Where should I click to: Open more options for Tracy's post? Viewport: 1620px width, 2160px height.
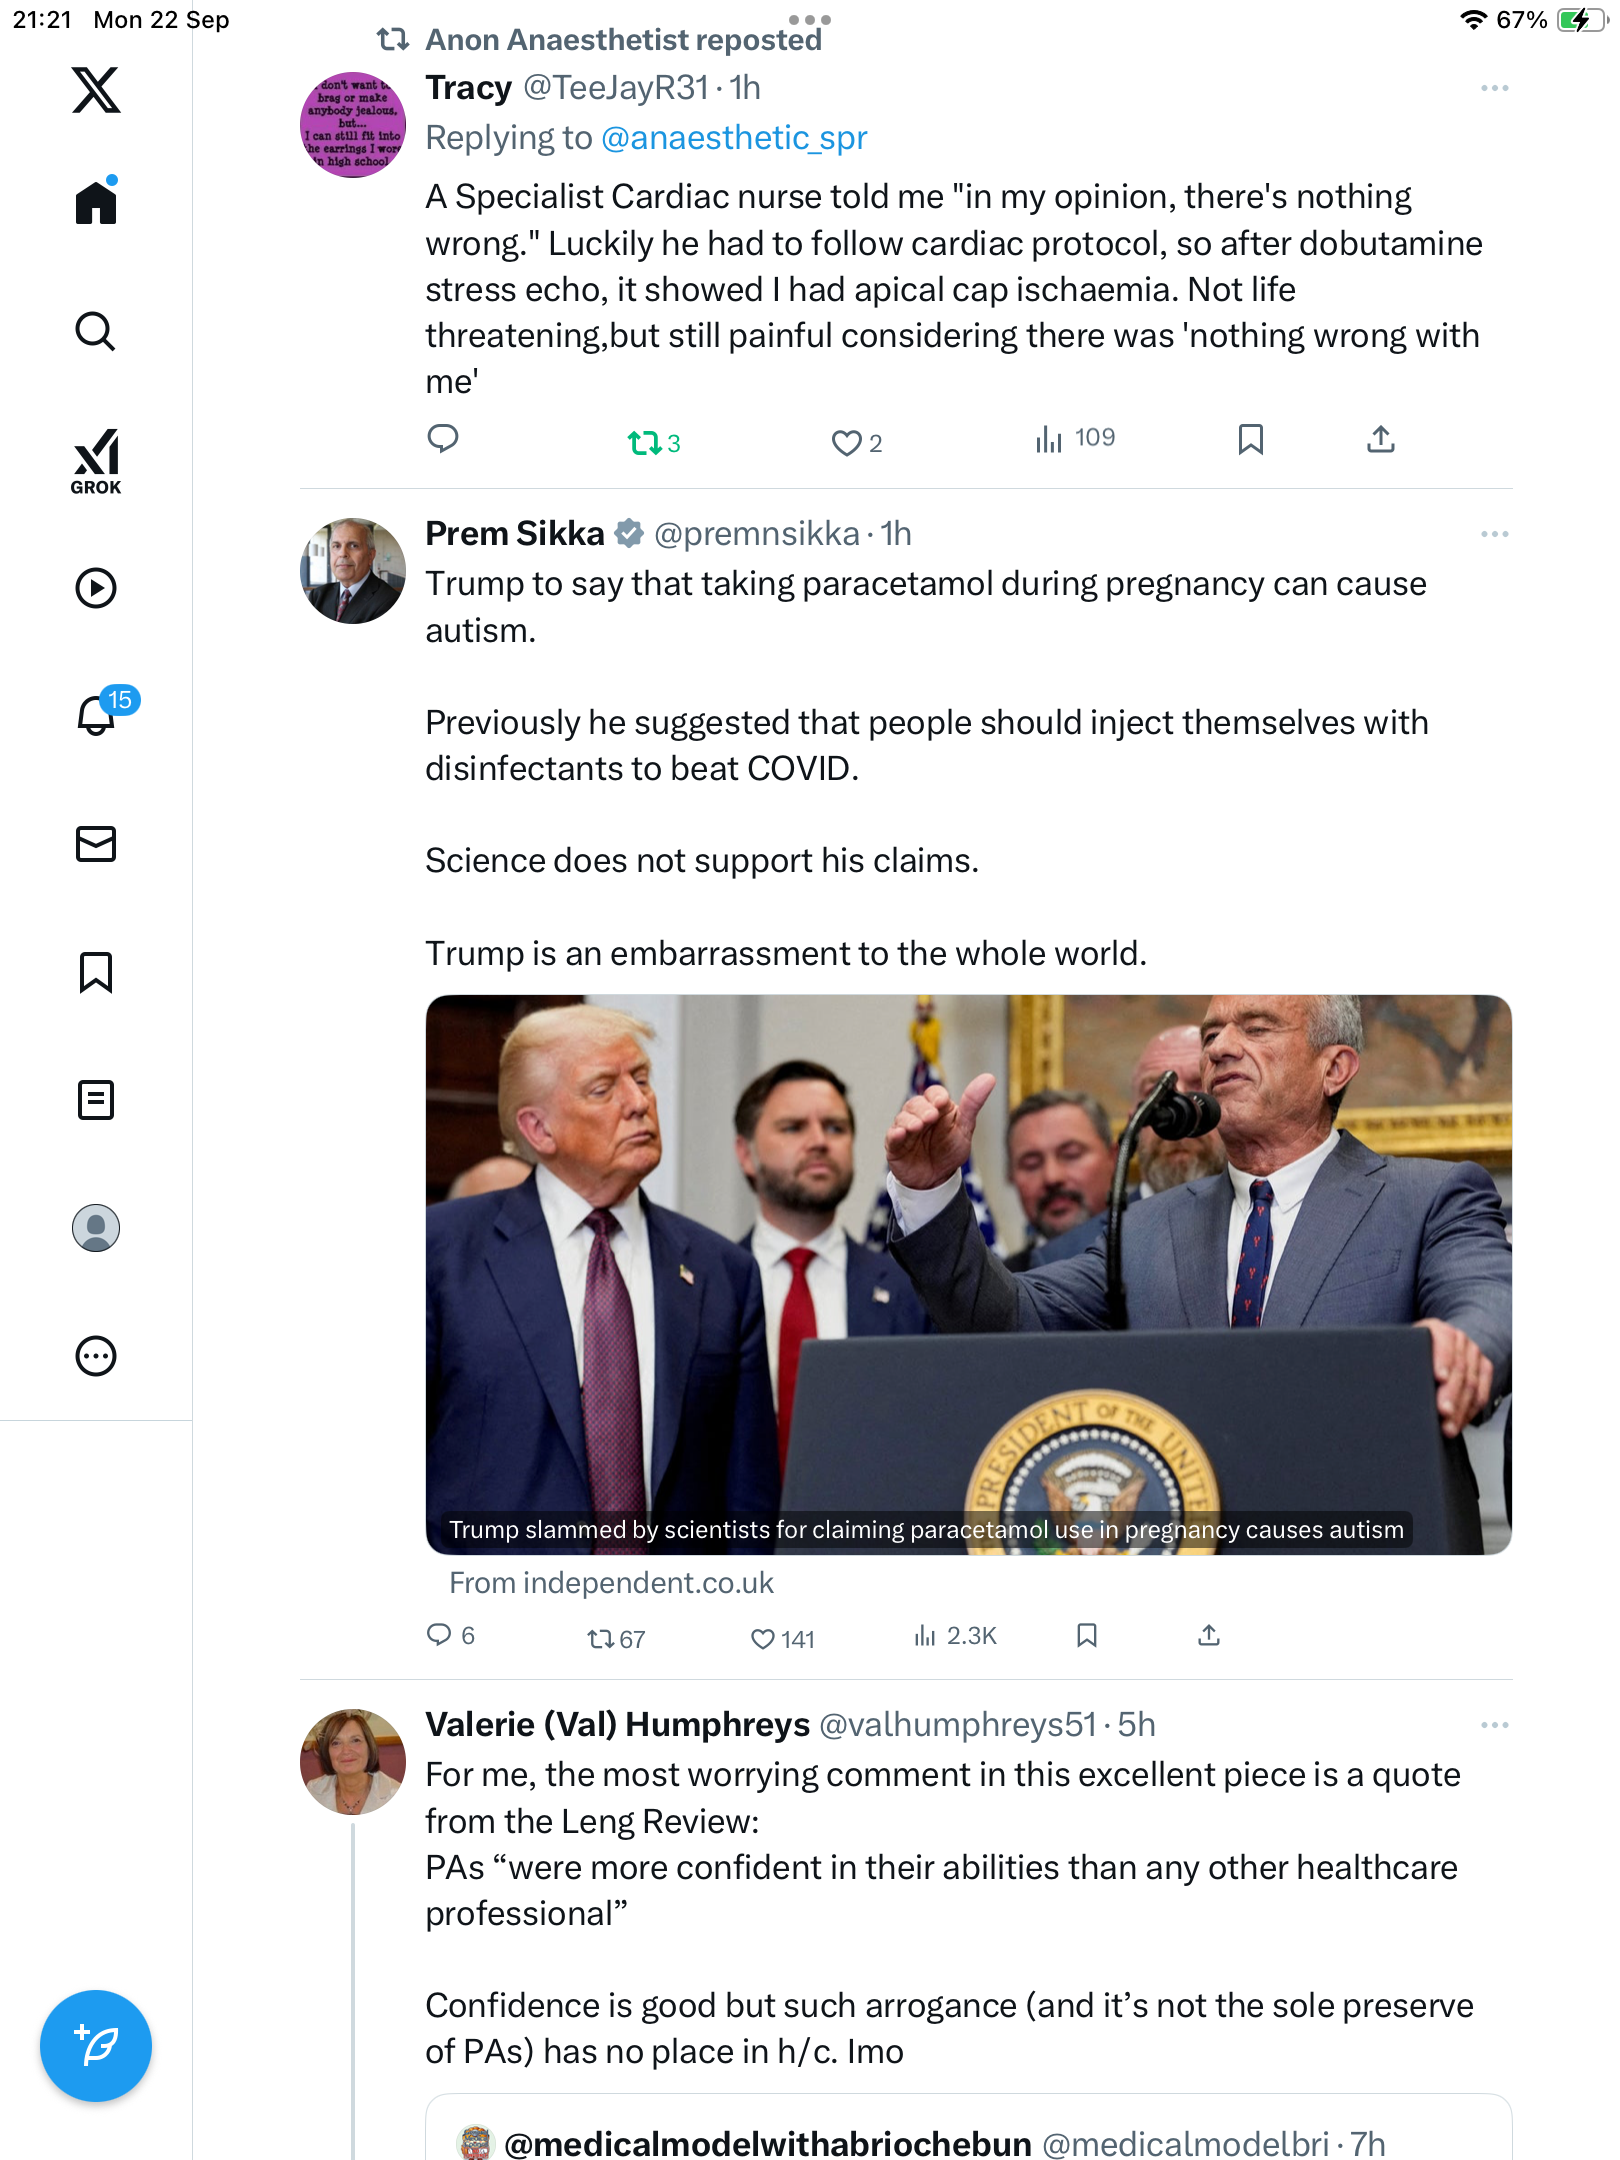[x=1494, y=89]
